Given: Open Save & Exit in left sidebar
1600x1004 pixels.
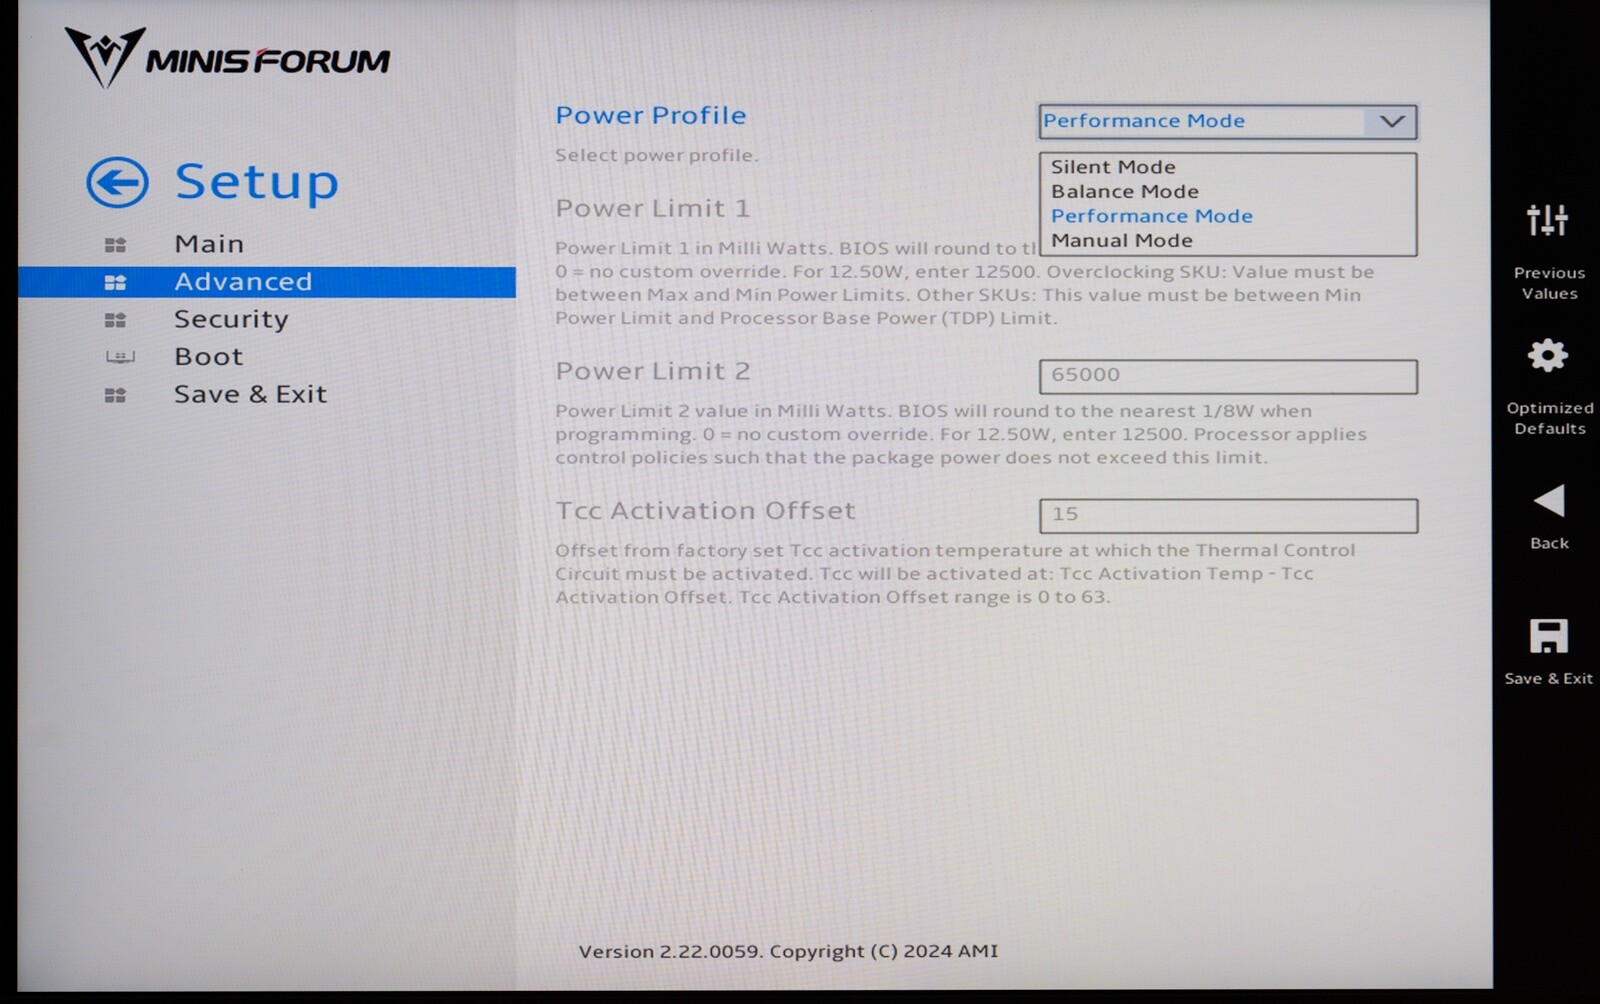Looking at the screenshot, I should click(x=250, y=395).
